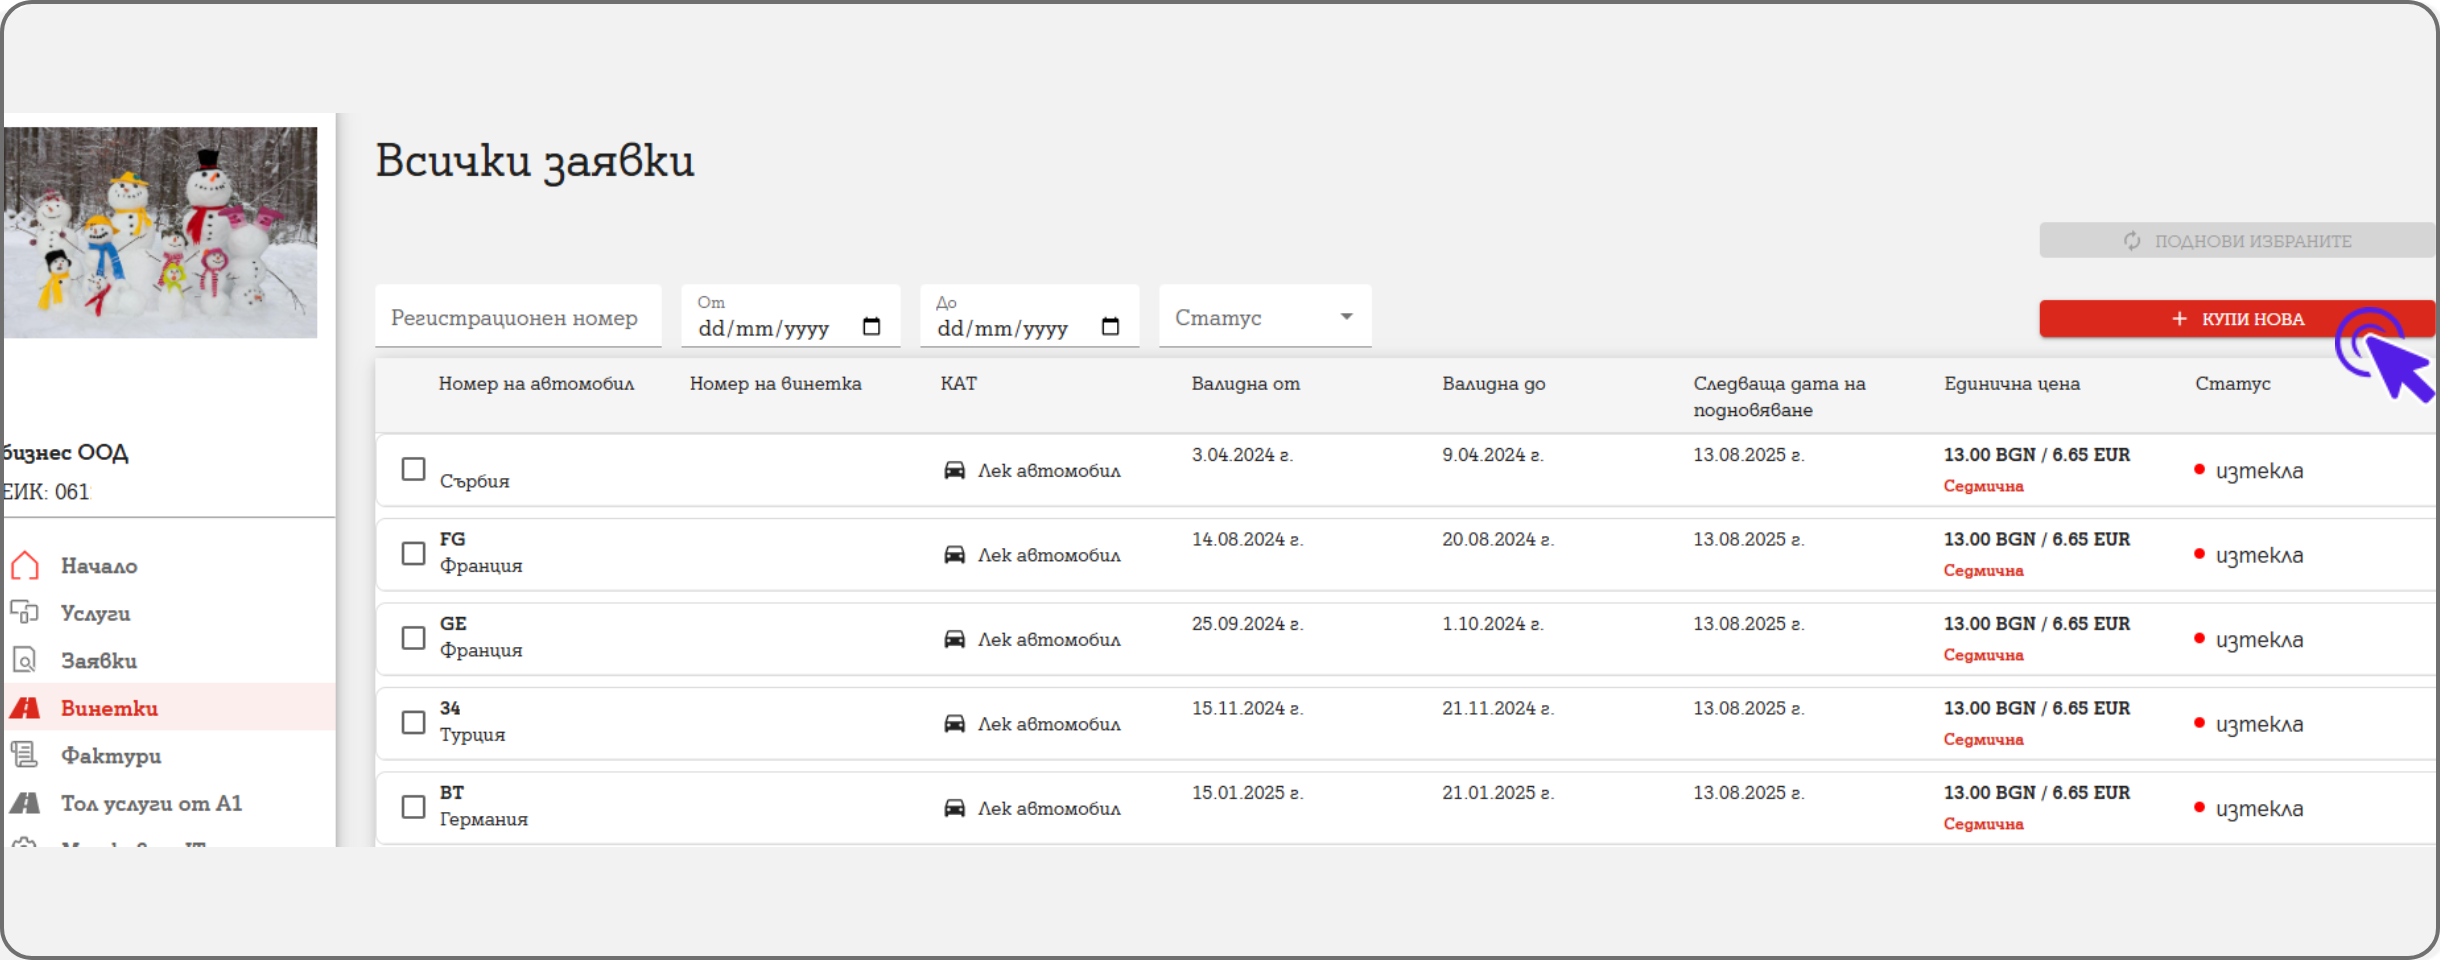Open calendar picker in the До date field
This screenshot has width=2440, height=960.
click(1110, 327)
